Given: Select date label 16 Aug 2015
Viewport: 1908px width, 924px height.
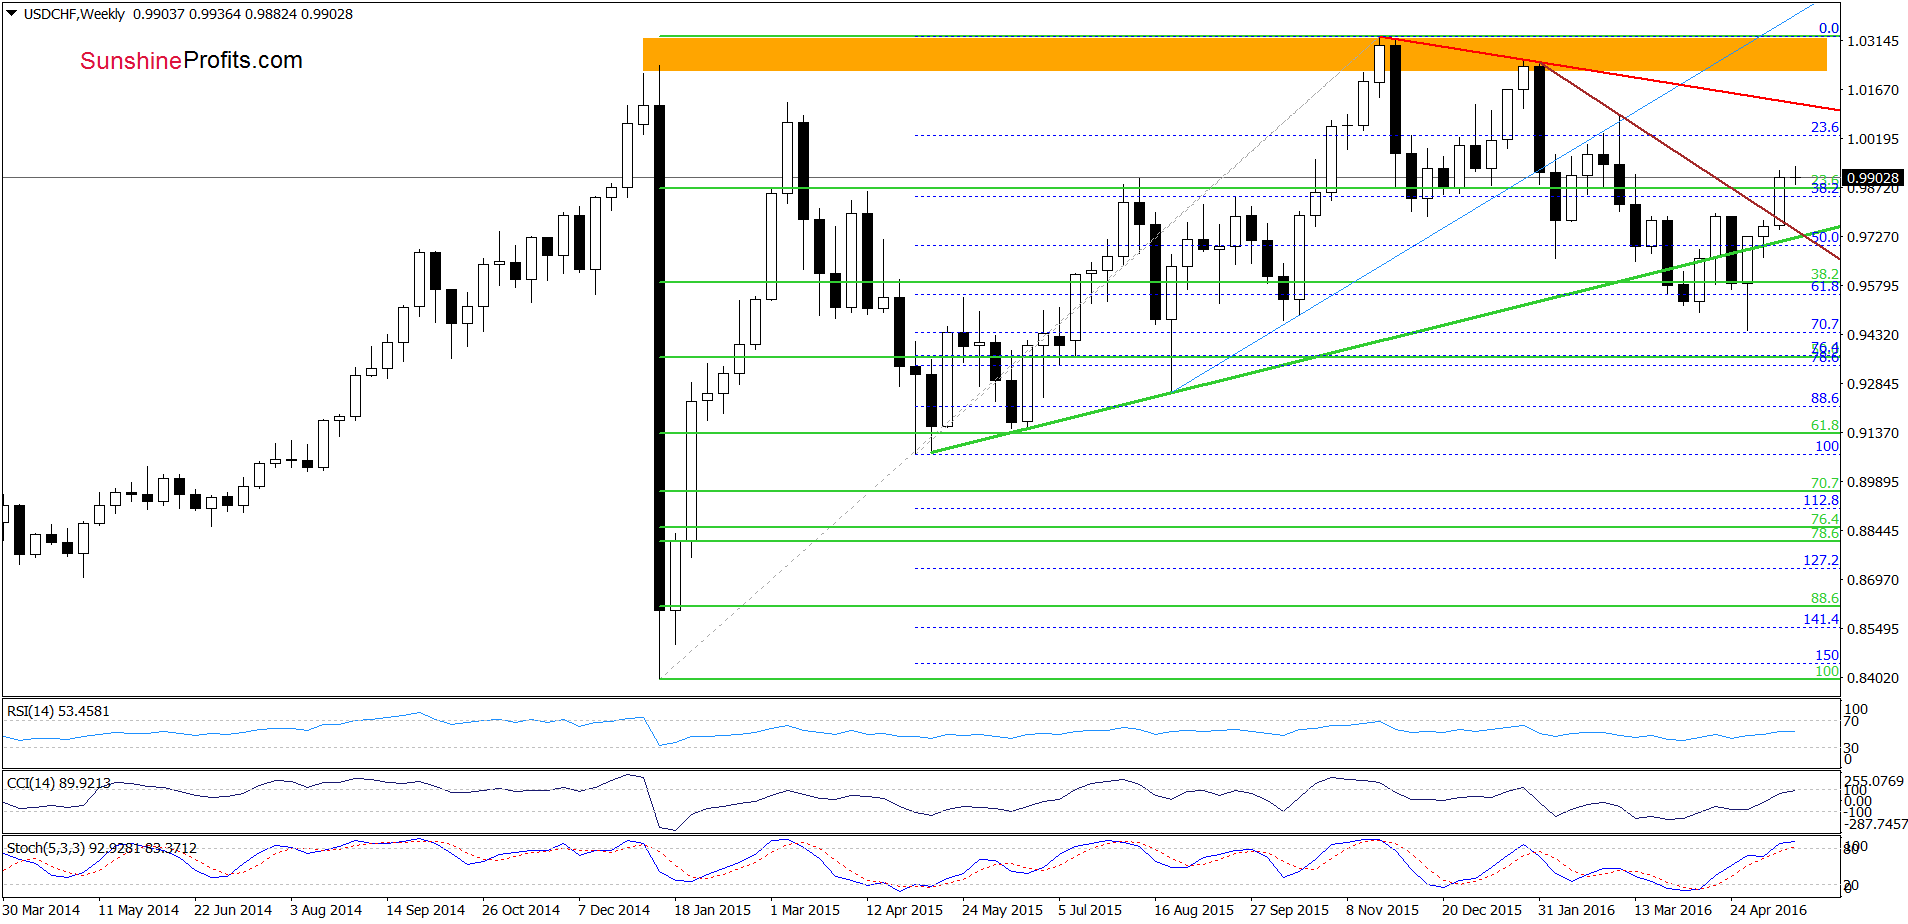Looking at the screenshot, I should pos(1194,910).
